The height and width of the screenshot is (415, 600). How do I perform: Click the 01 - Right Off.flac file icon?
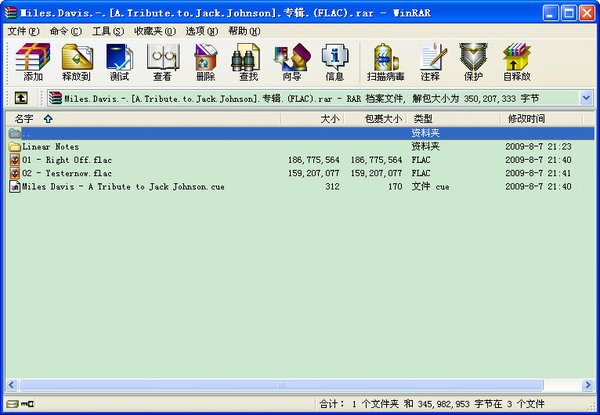15,160
